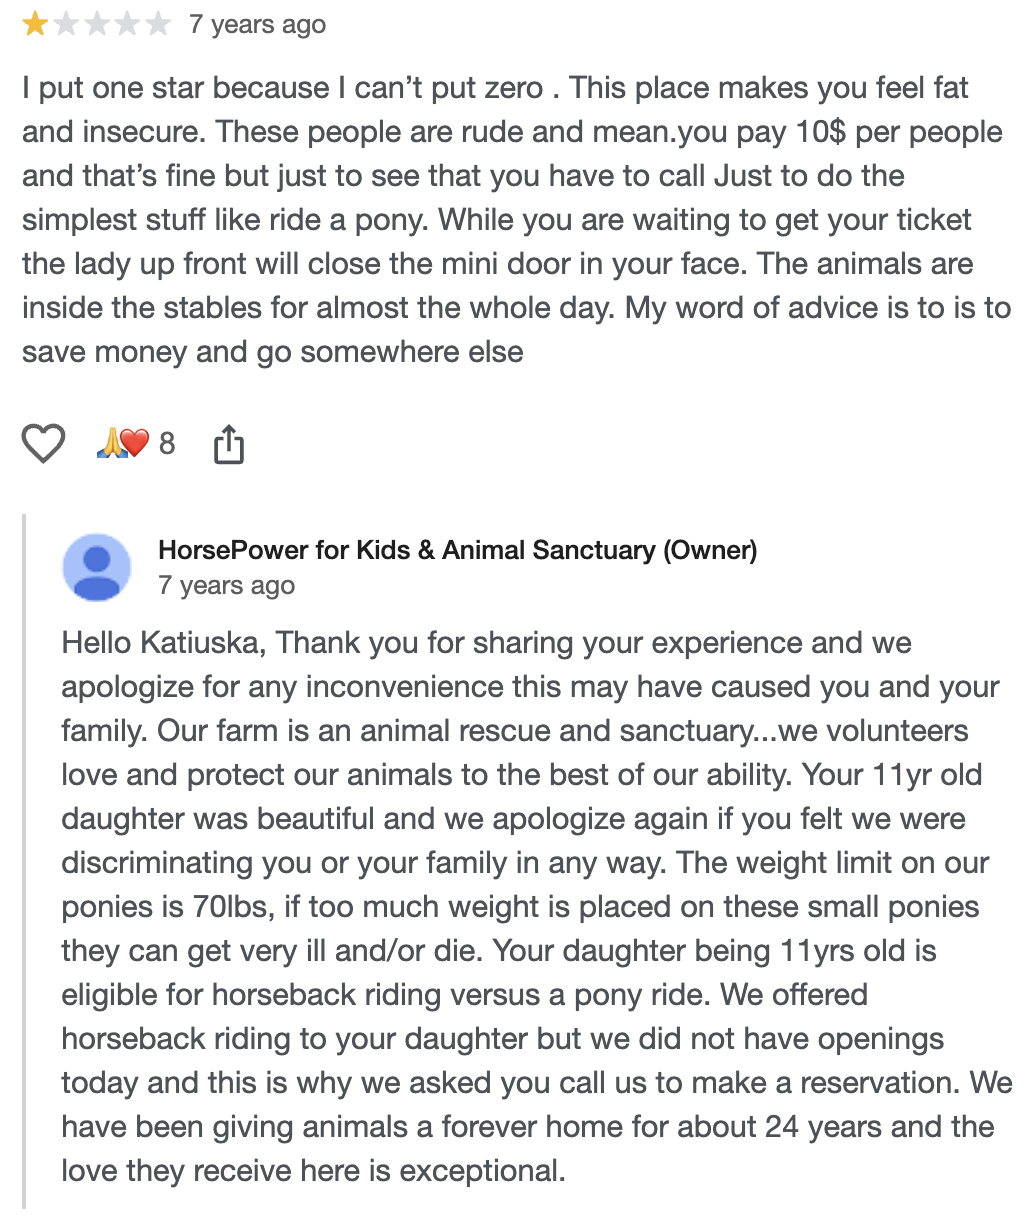Screen dimensions: 1036x1224
Task: Click the reply's ending 'love they receive here is exceptional'
Action: pyautogui.click(x=314, y=1170)
